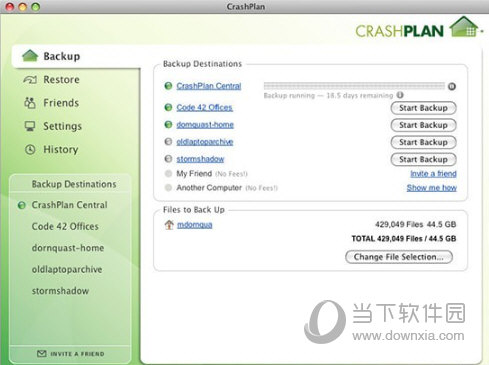
Task: Click the dot beside Another Computer
Action: [168, 188]
